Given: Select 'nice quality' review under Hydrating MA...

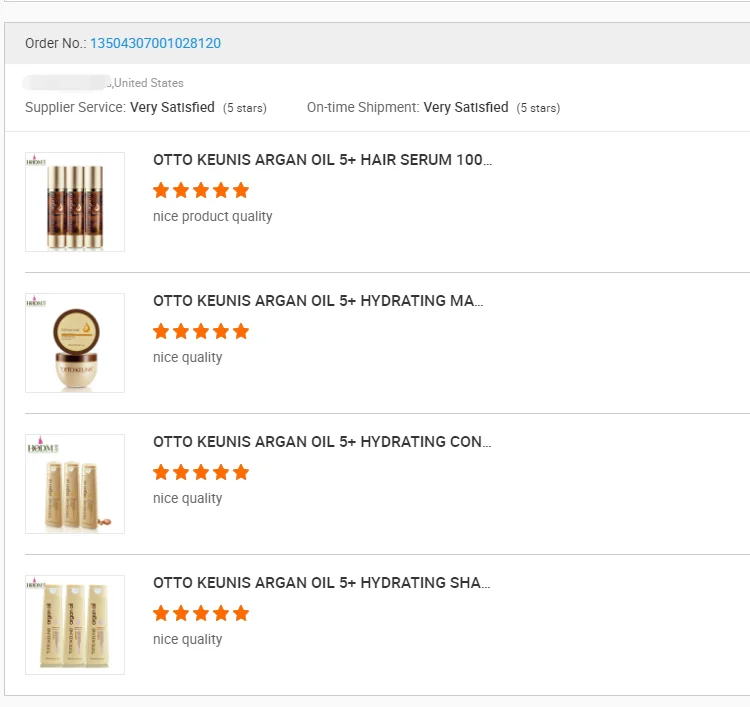Looking at the screenshot, I should click(188, 357).
